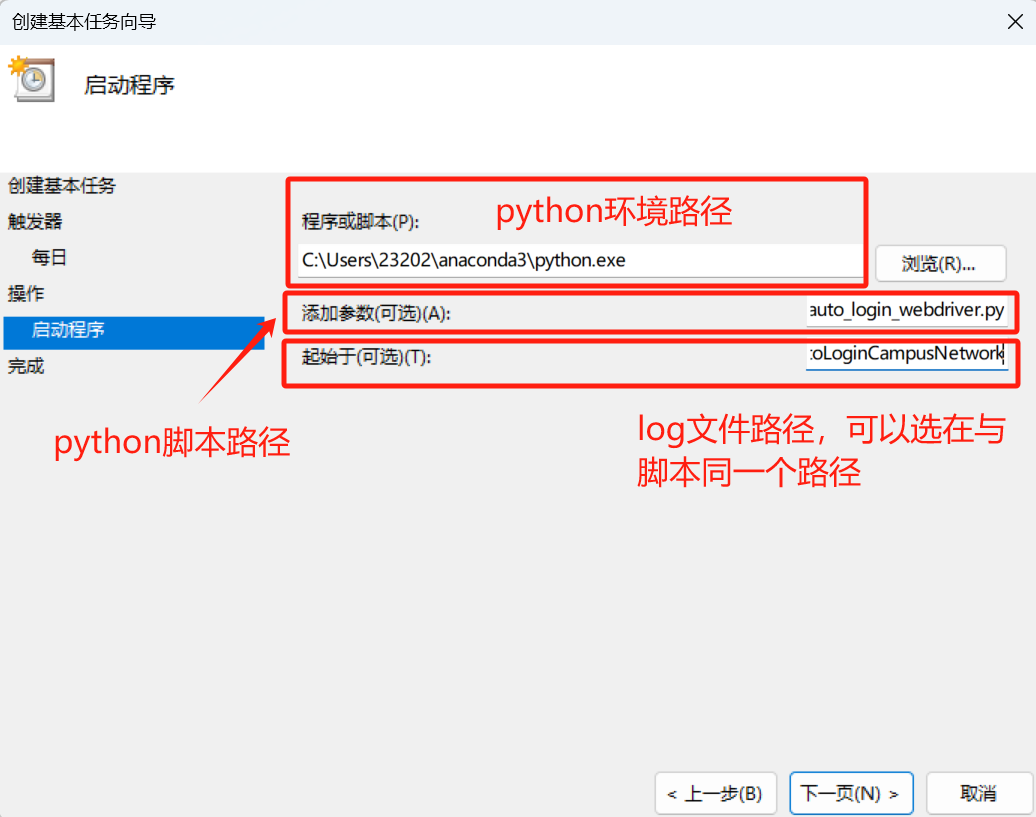Click the 浏览(R)... button
1036x817 pixels.
coord(939,263)
